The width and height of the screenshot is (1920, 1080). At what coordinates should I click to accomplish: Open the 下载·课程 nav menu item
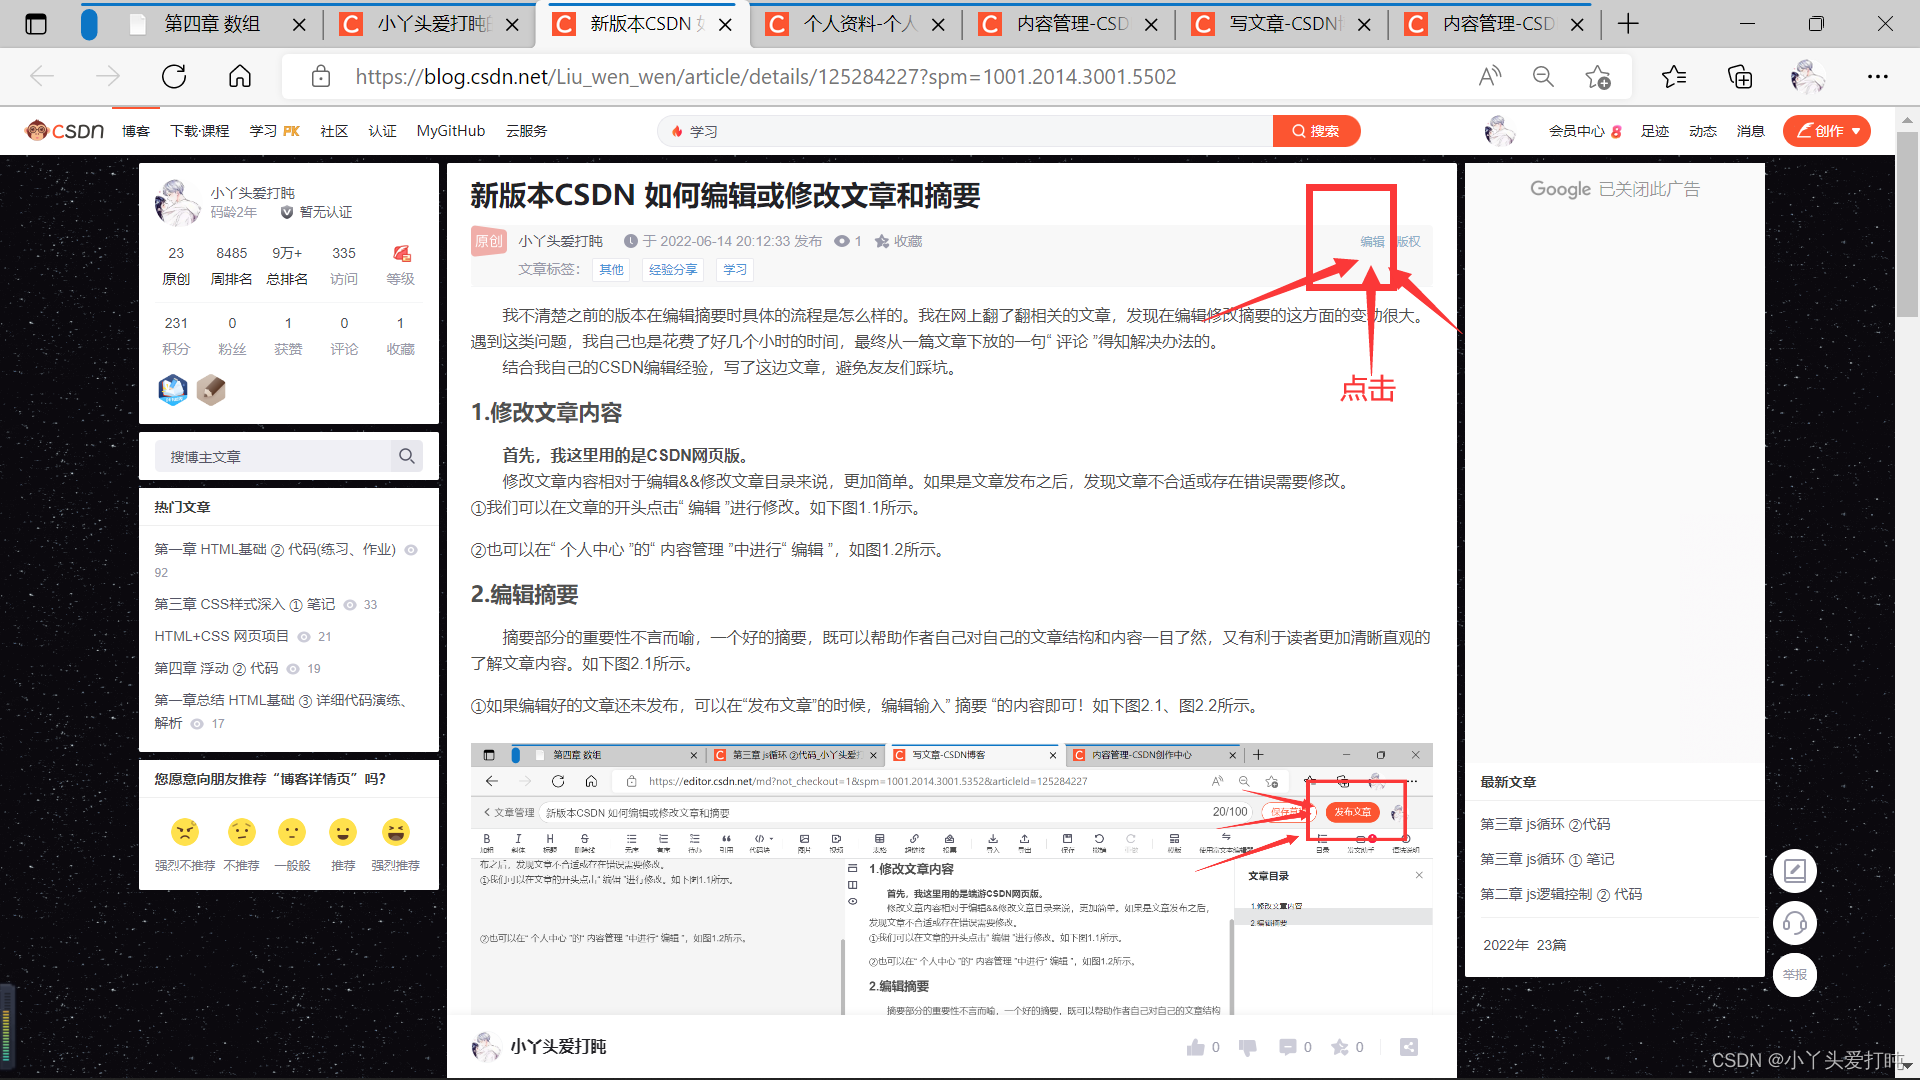coord(199,131)
